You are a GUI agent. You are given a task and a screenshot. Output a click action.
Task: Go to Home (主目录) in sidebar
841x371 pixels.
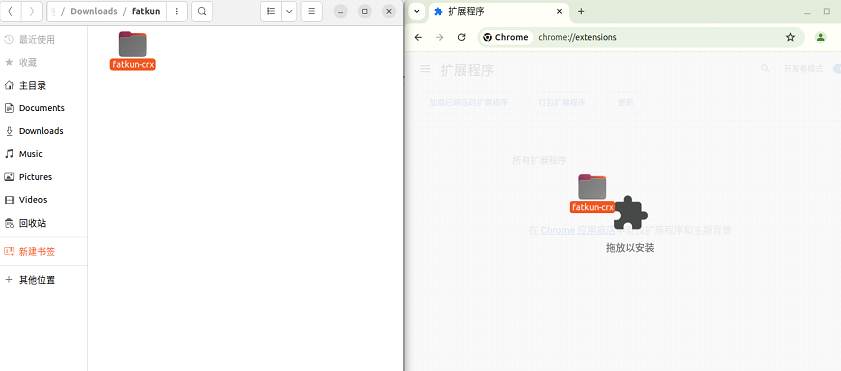coord(43,85)
